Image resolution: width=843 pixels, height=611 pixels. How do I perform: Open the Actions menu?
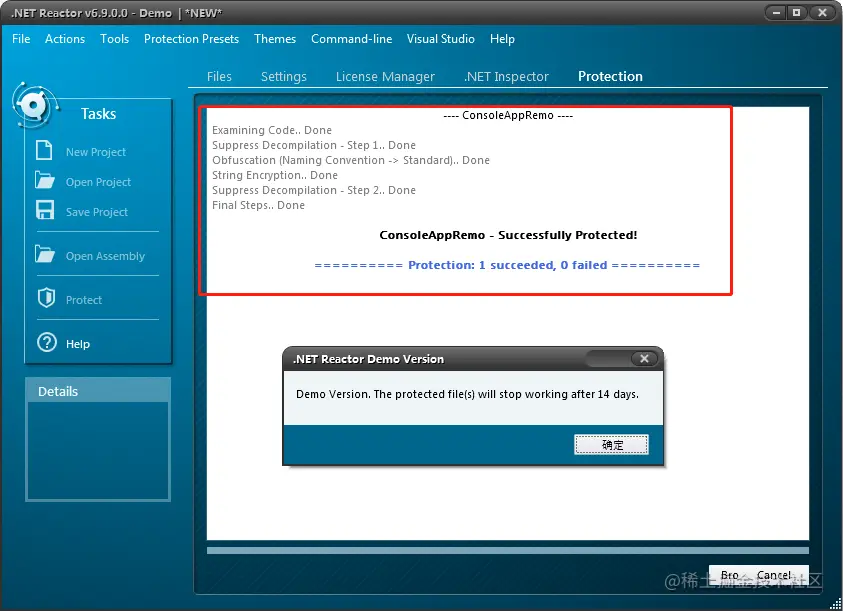65,39
